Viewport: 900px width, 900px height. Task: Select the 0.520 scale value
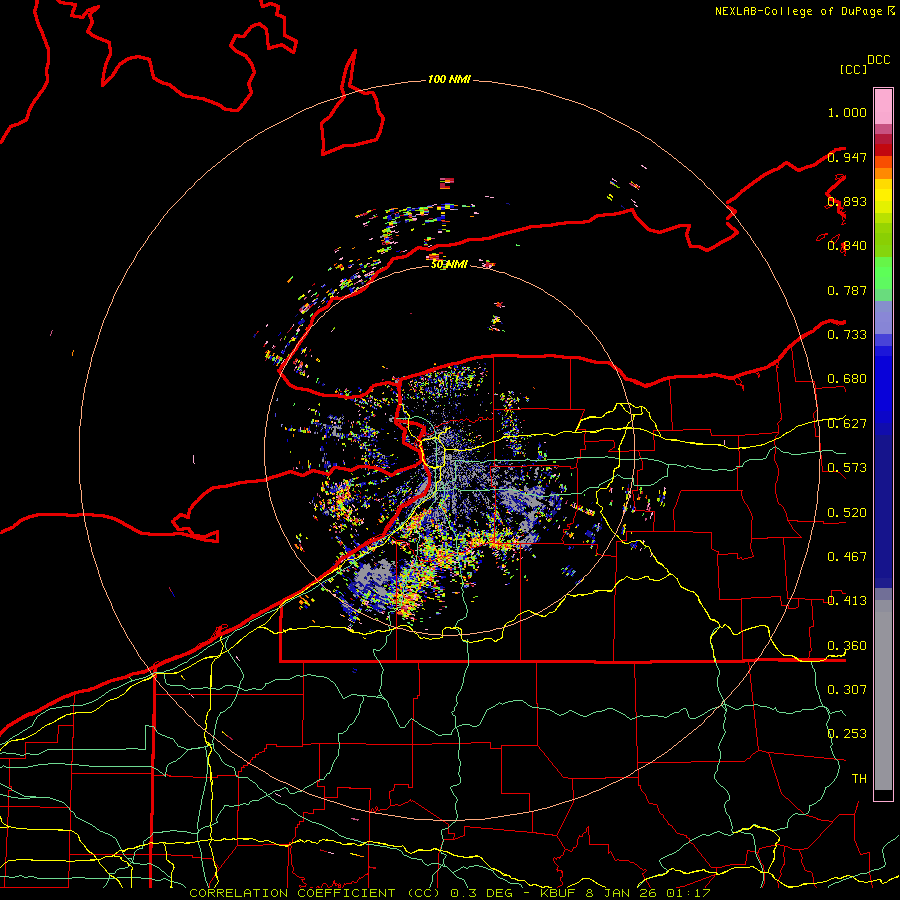coord(847,513)
